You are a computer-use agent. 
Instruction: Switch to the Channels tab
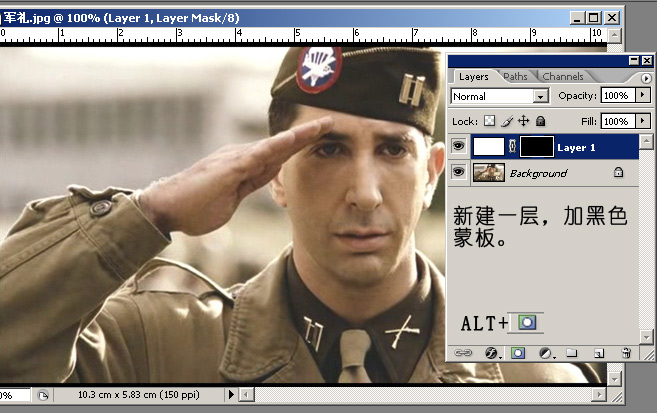tap(563, 77)
